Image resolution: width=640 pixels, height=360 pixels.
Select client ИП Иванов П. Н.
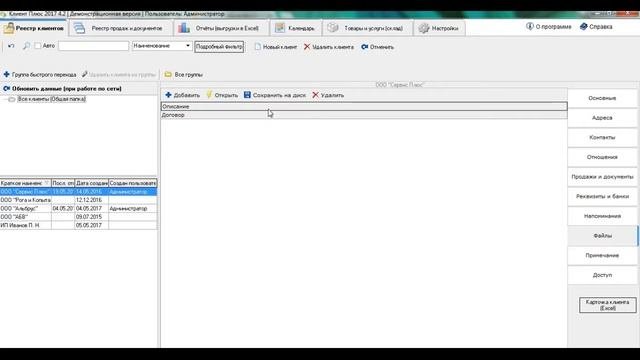click(25, 225)
